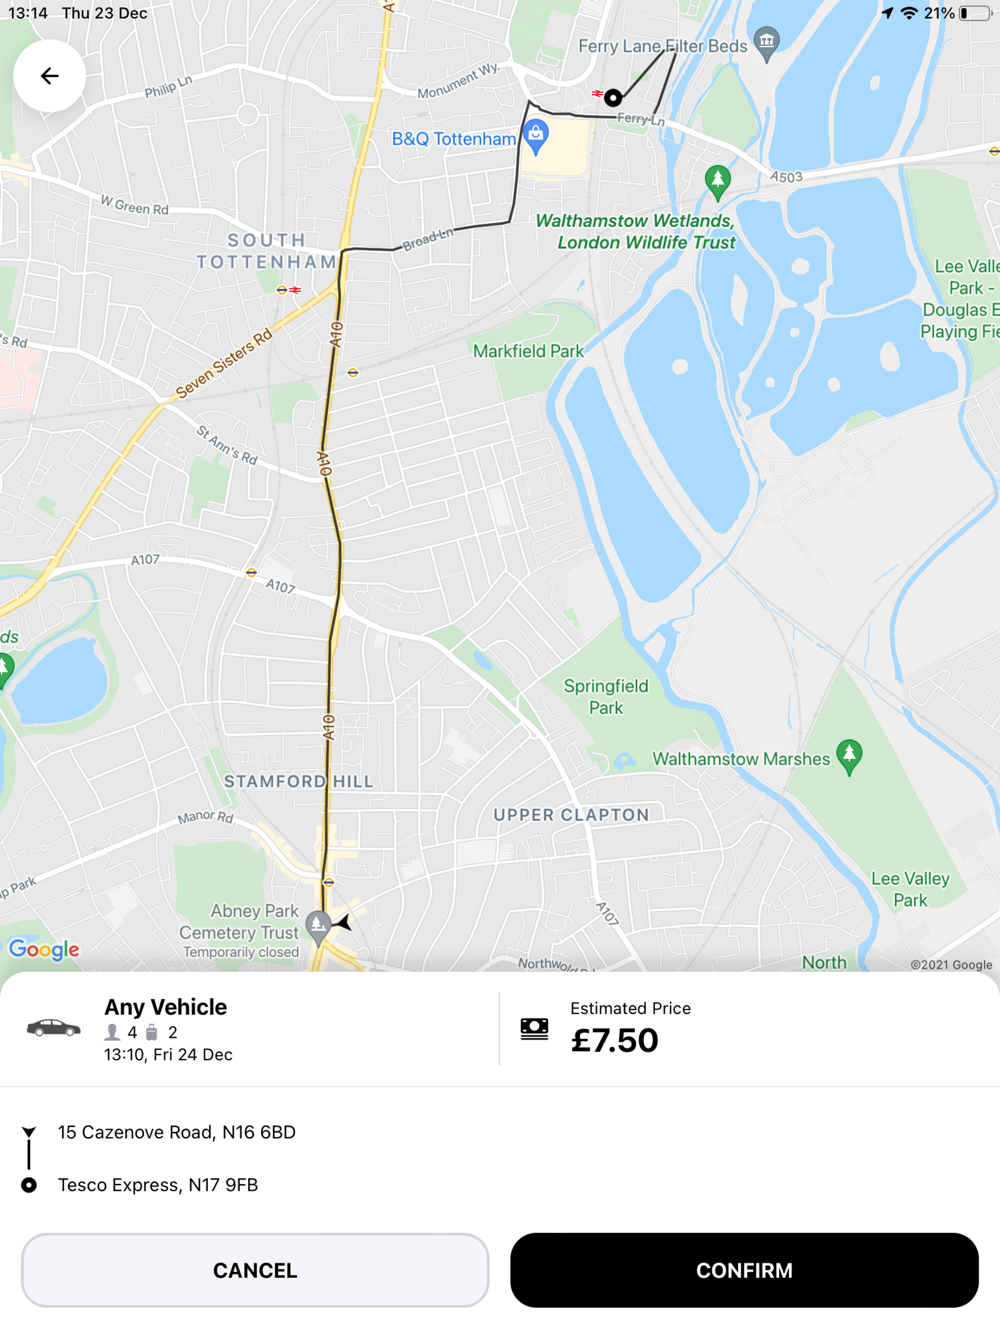1000x1334 pixels.
Task: Tap the Ferry Lane Filter Beds museum pin
Action: click(767, 44)
